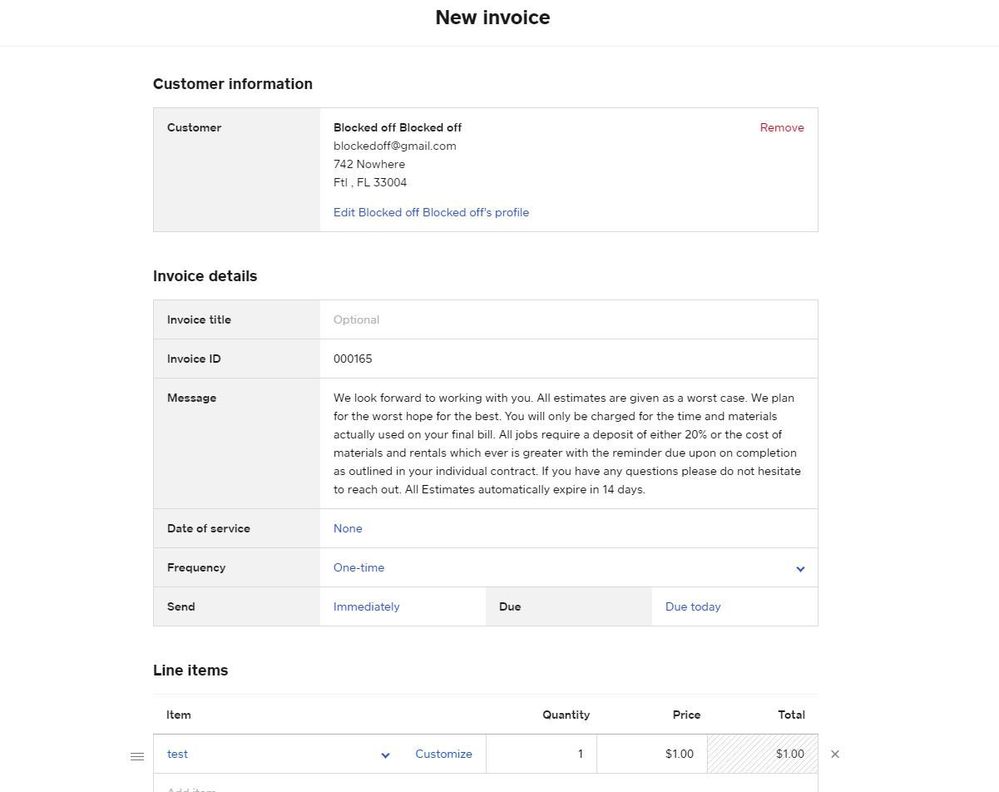Edit the $1.00 Price field
The height and width of the screenshot is (792, 999).
[x=652, y=754]
